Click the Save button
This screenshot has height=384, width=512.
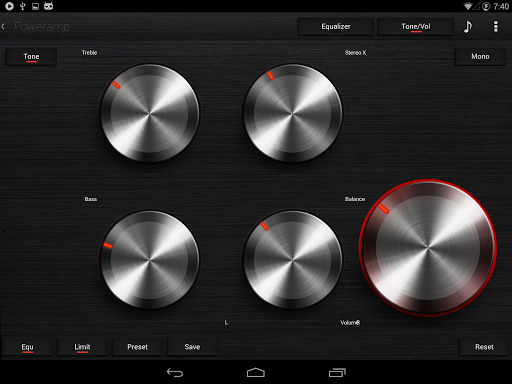pos(192,347)
